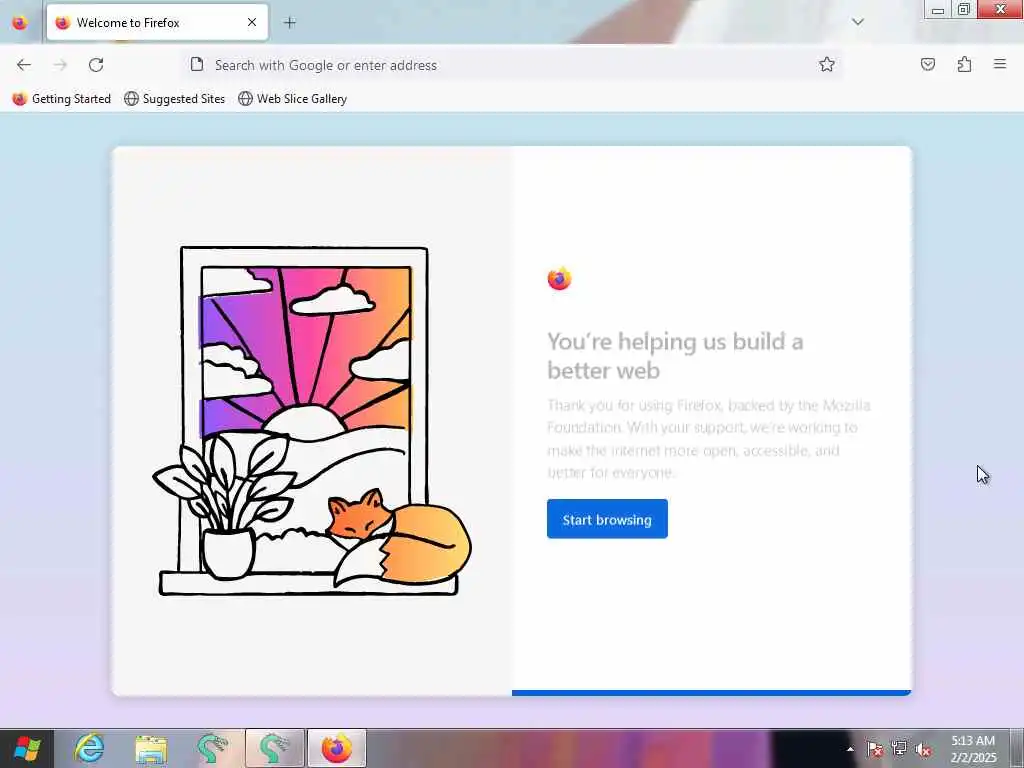Open Save to Pocket icon

click(x=928, y=64)
